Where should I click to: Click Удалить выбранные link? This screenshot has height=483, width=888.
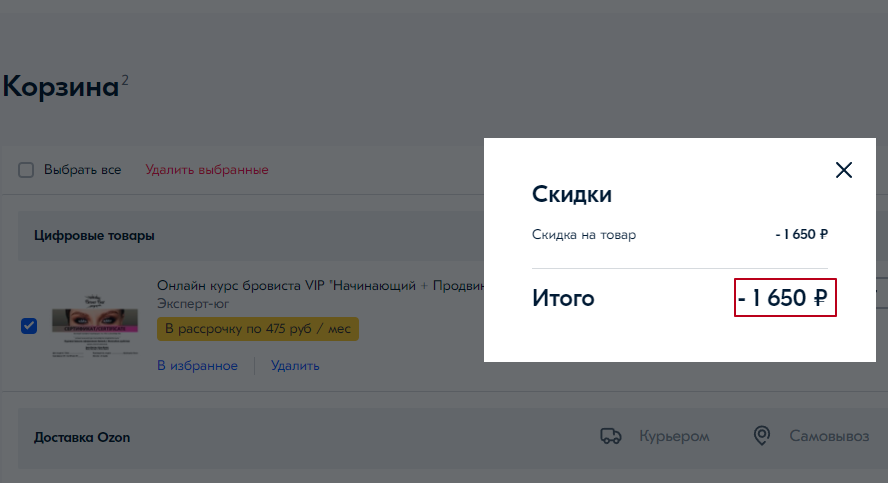click(207, 170)
